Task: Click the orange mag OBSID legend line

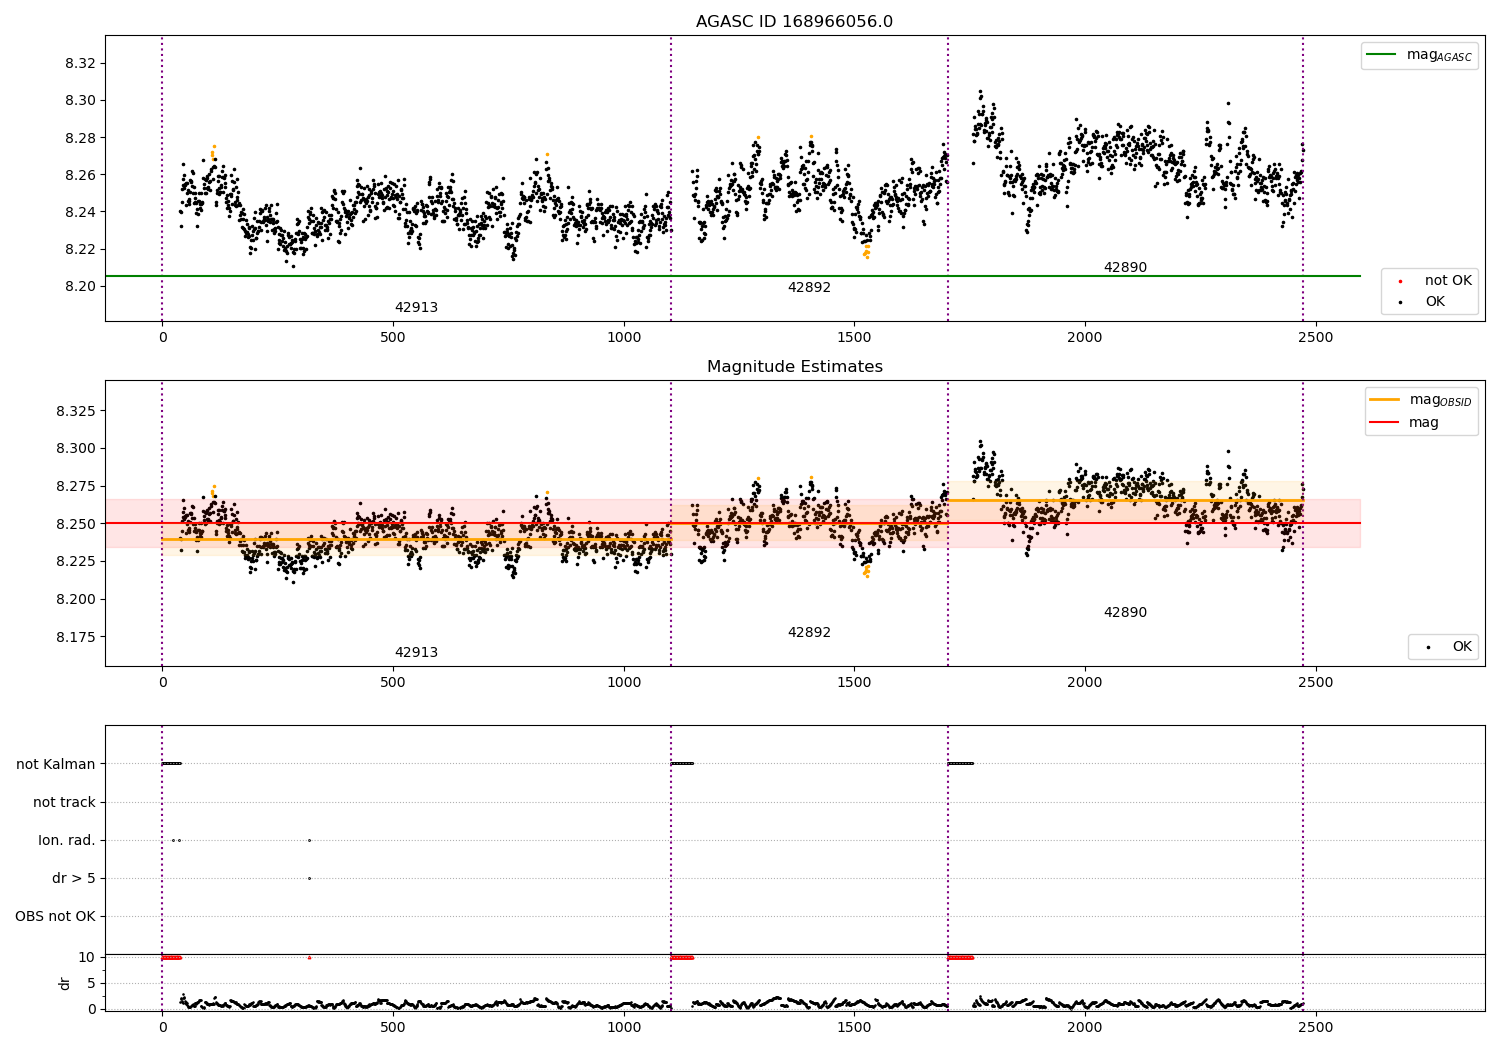Action: (1385, 400)
